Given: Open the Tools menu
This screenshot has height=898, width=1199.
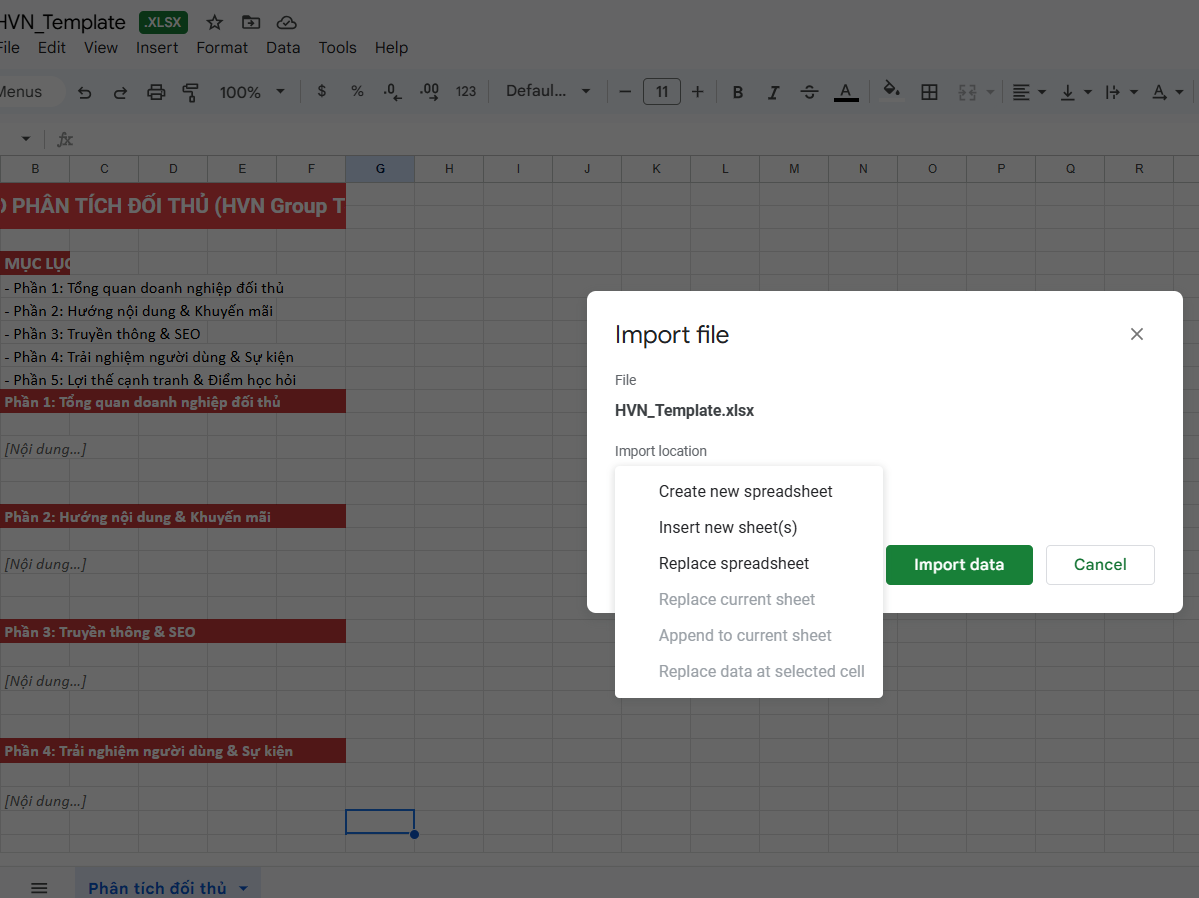Looking at the screenshot, I should 337,47.
